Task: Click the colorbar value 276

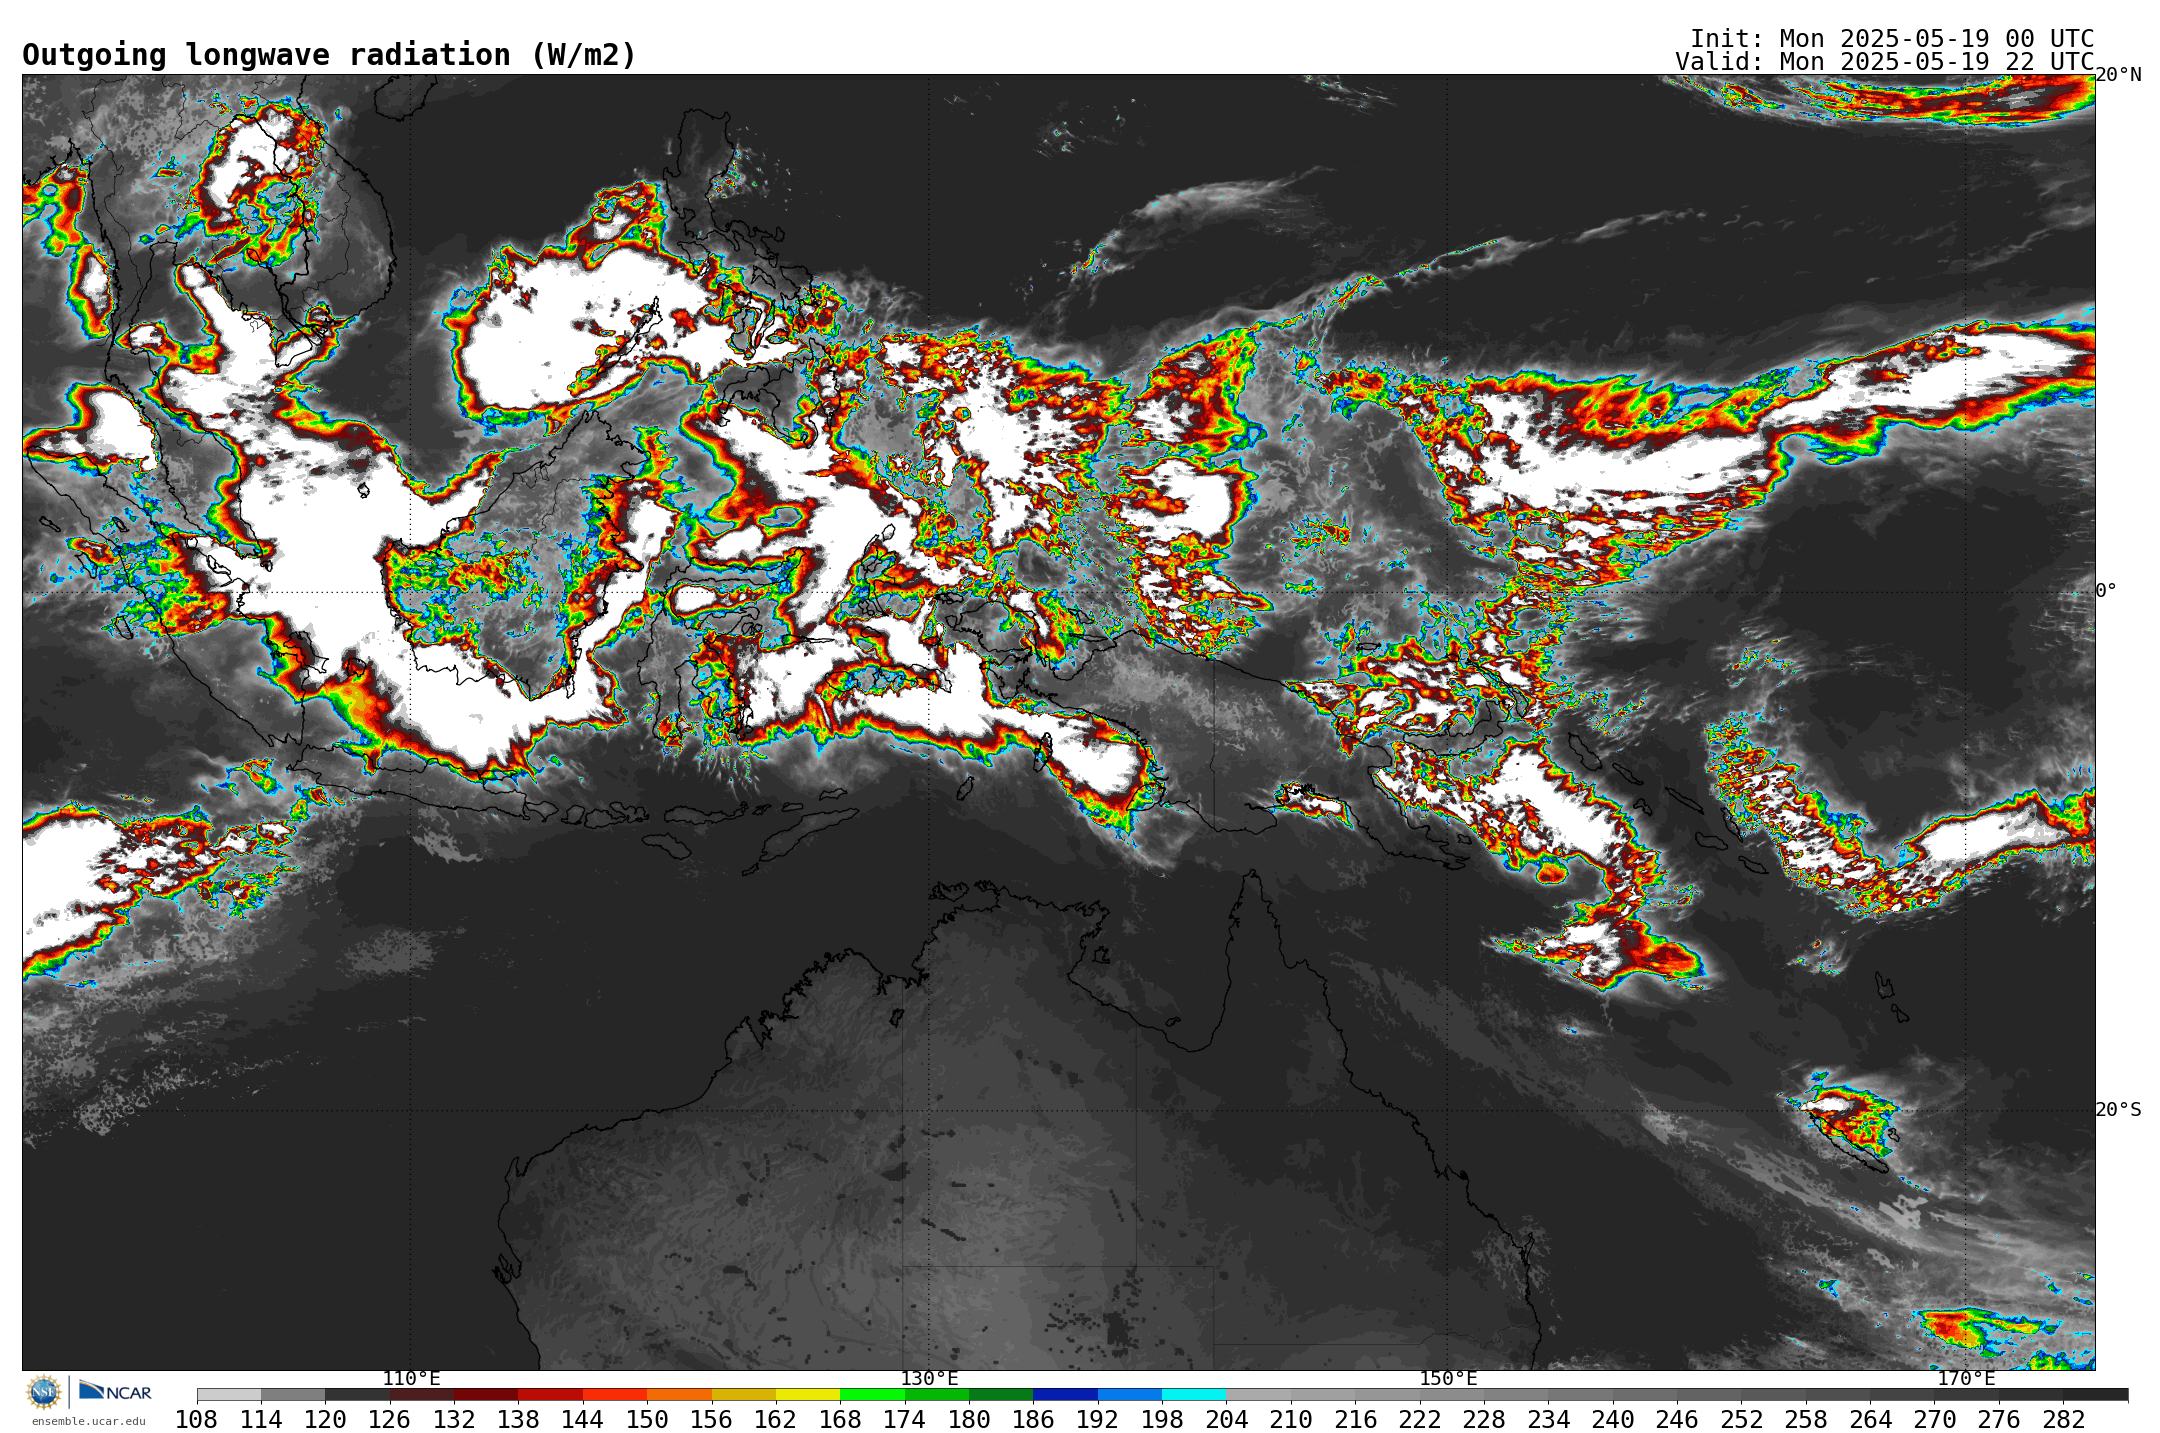Action: pyautogui.click(x=1998, y=1420)
